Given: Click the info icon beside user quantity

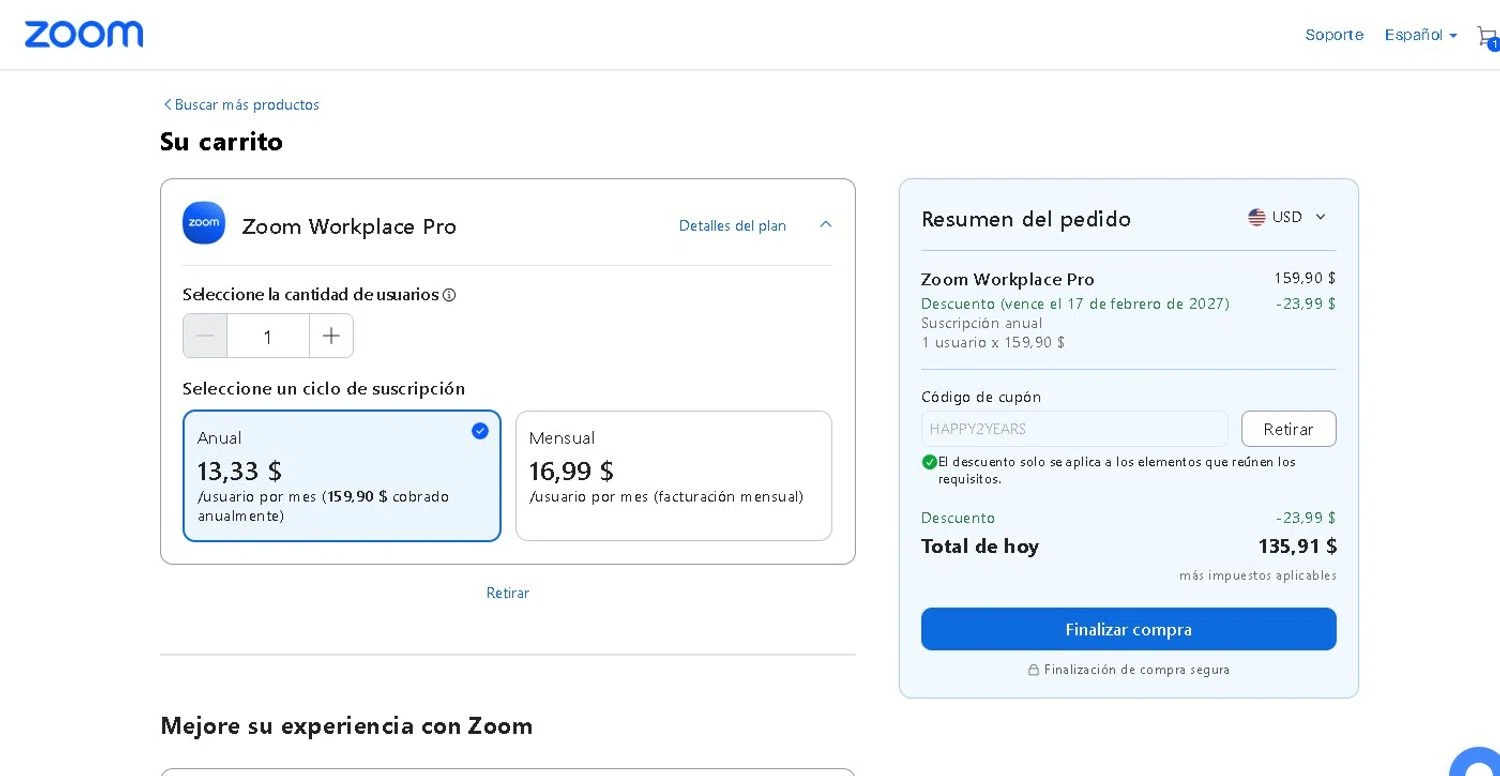Looking at the screenshot, I should 449,295.
